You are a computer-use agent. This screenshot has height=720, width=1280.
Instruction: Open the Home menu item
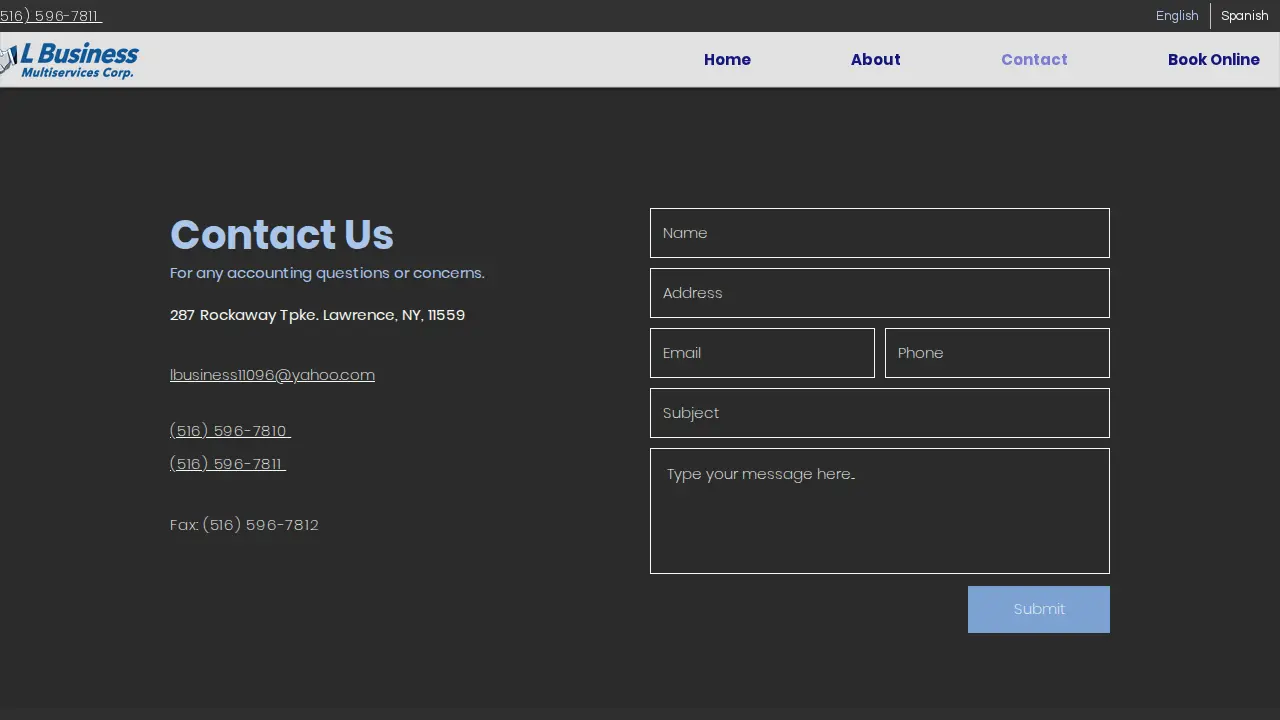pos(727,60)
